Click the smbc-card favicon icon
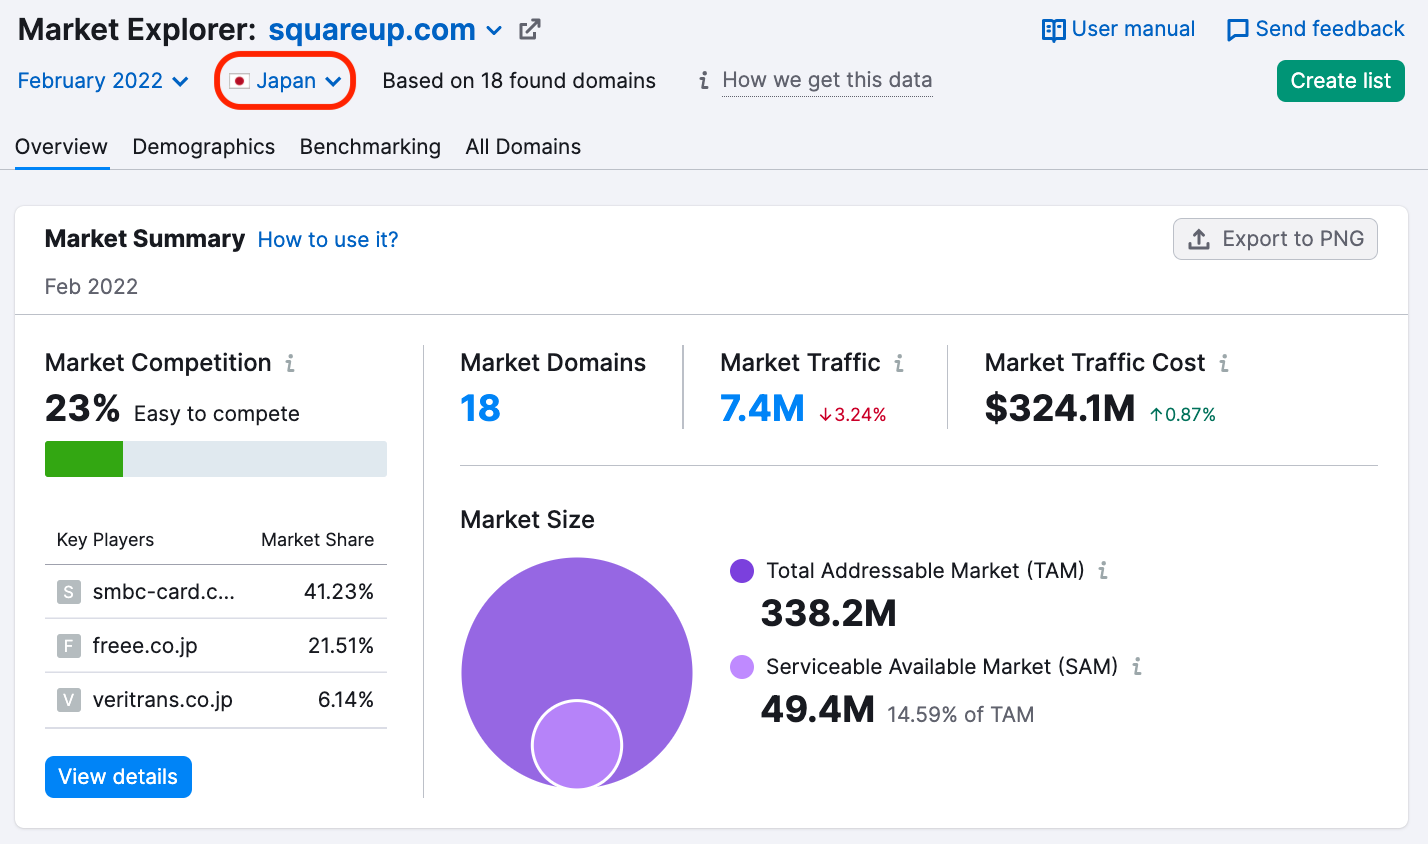The image size is (1428, 844). coord(68,592)
